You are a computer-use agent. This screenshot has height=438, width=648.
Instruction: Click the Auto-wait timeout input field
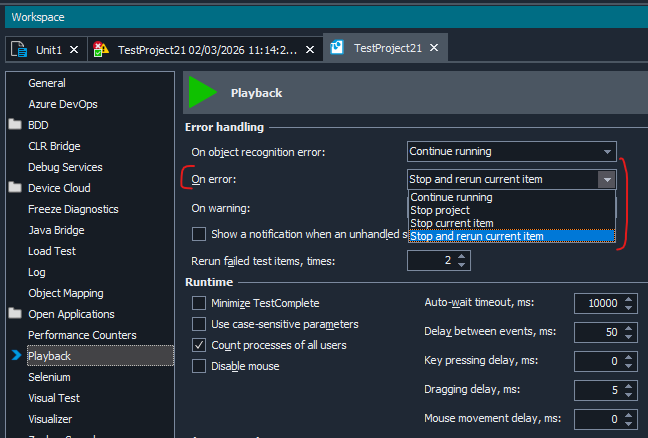pos(597,303)
